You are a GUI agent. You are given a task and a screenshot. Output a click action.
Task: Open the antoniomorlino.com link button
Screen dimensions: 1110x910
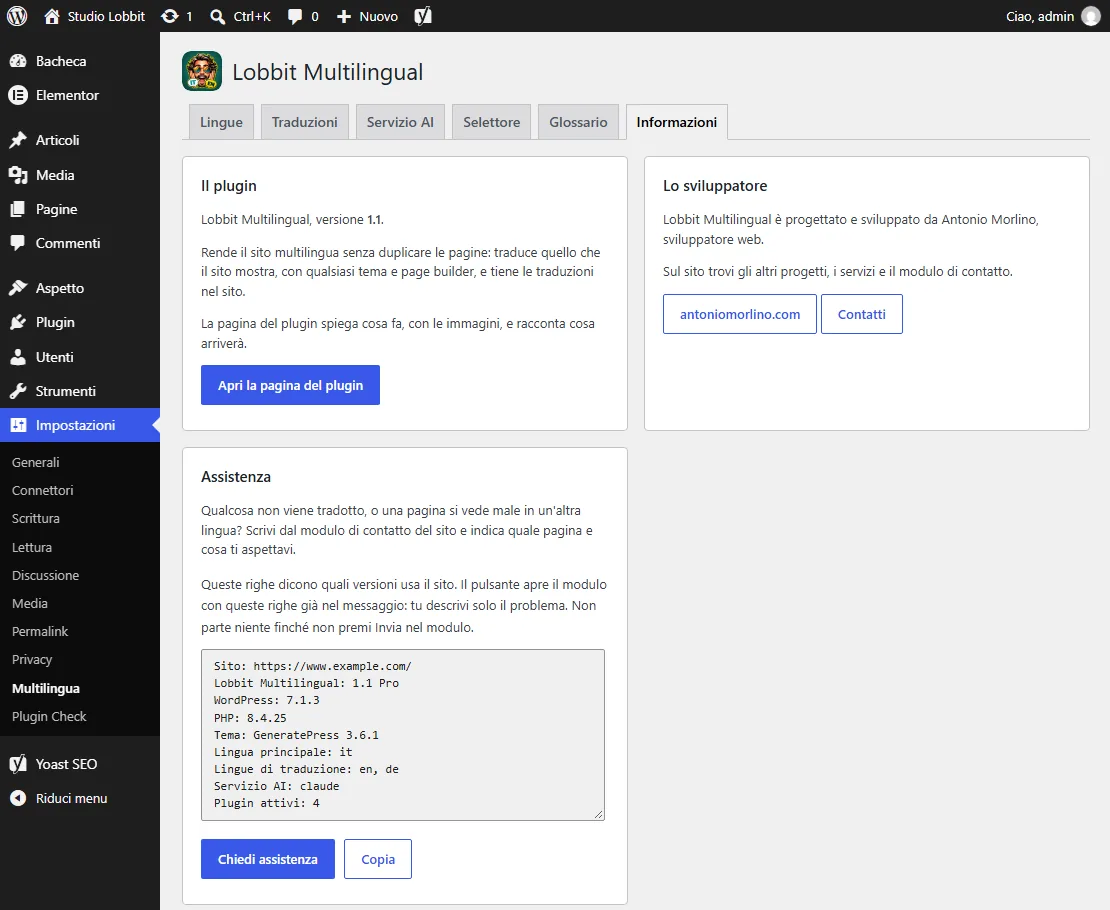click(740, 314)
